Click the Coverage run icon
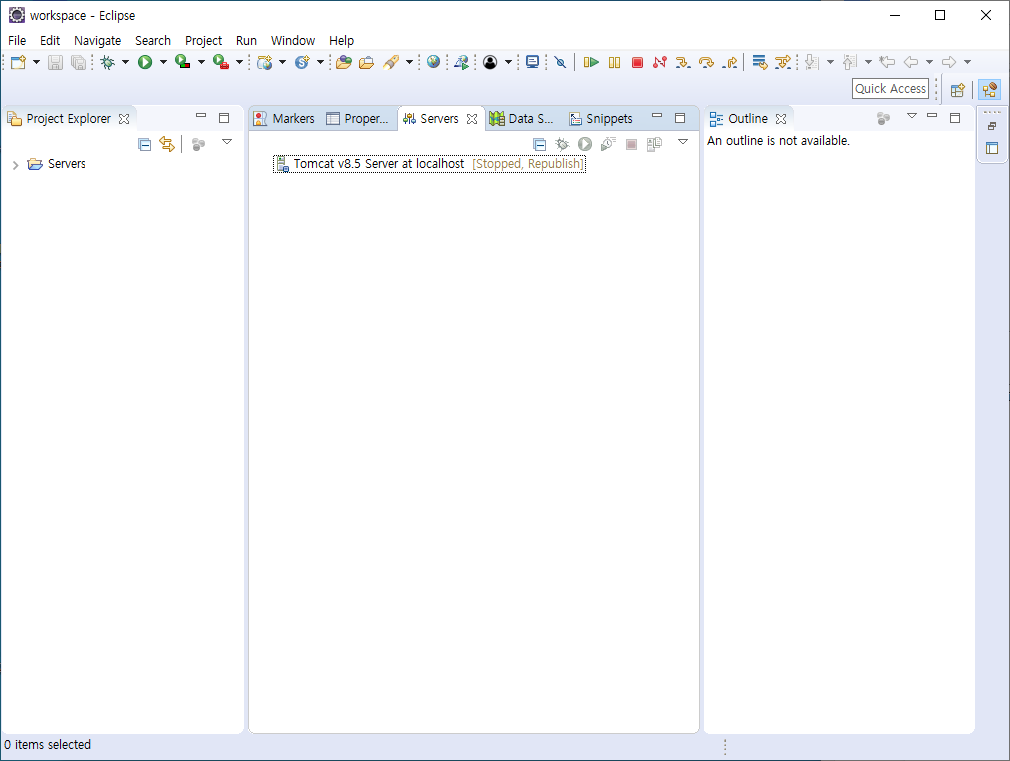 (x=183, y=62)
